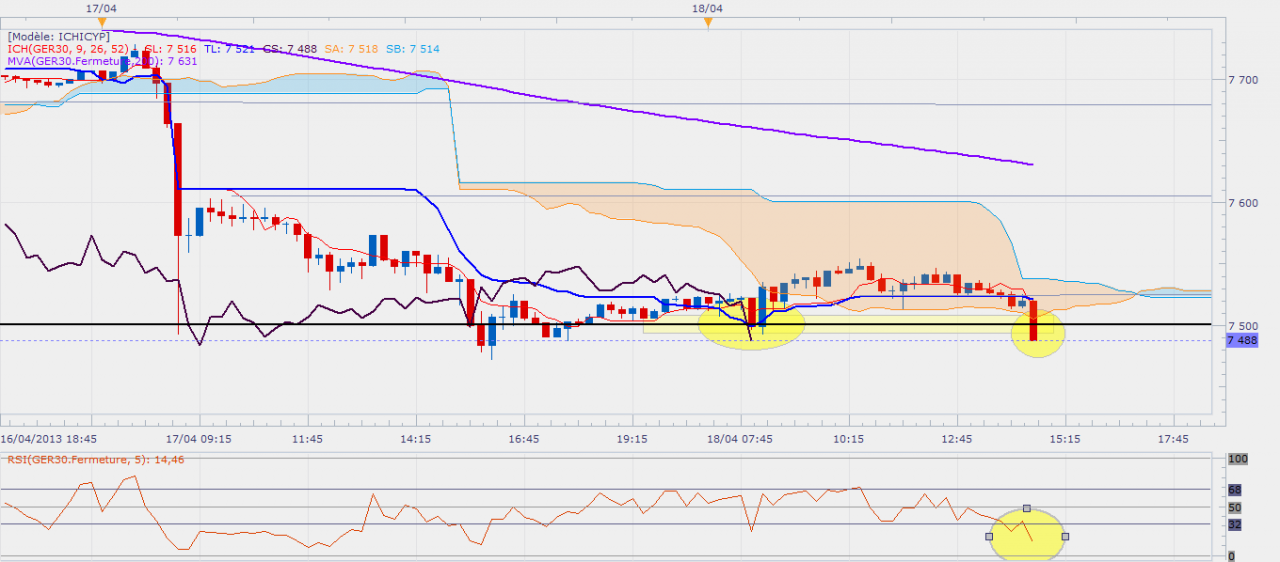Select the purple MVA 200 line endpoint
1280x562 pixels.
[1031, 164]
